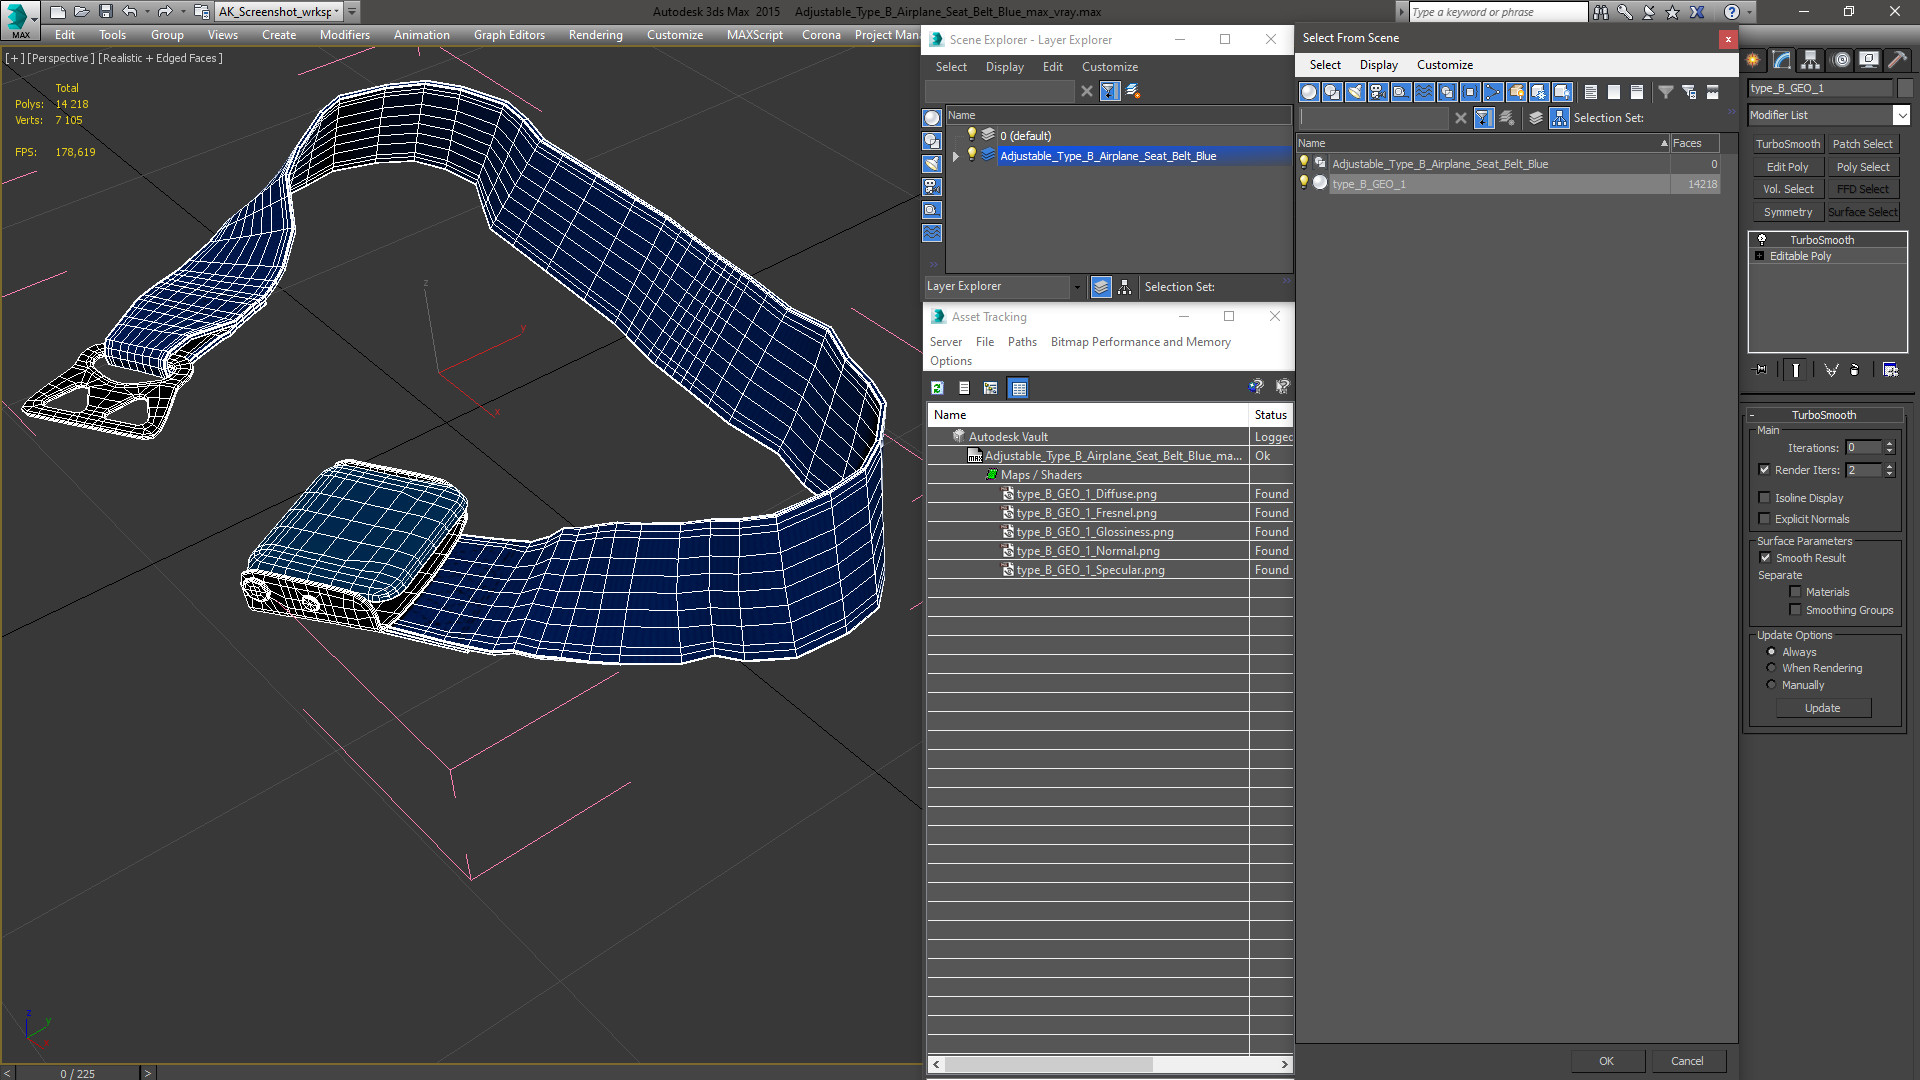Toggle Display Cameras filter in Select From Scene
1920x1080 pixels.
(1378, 92)
